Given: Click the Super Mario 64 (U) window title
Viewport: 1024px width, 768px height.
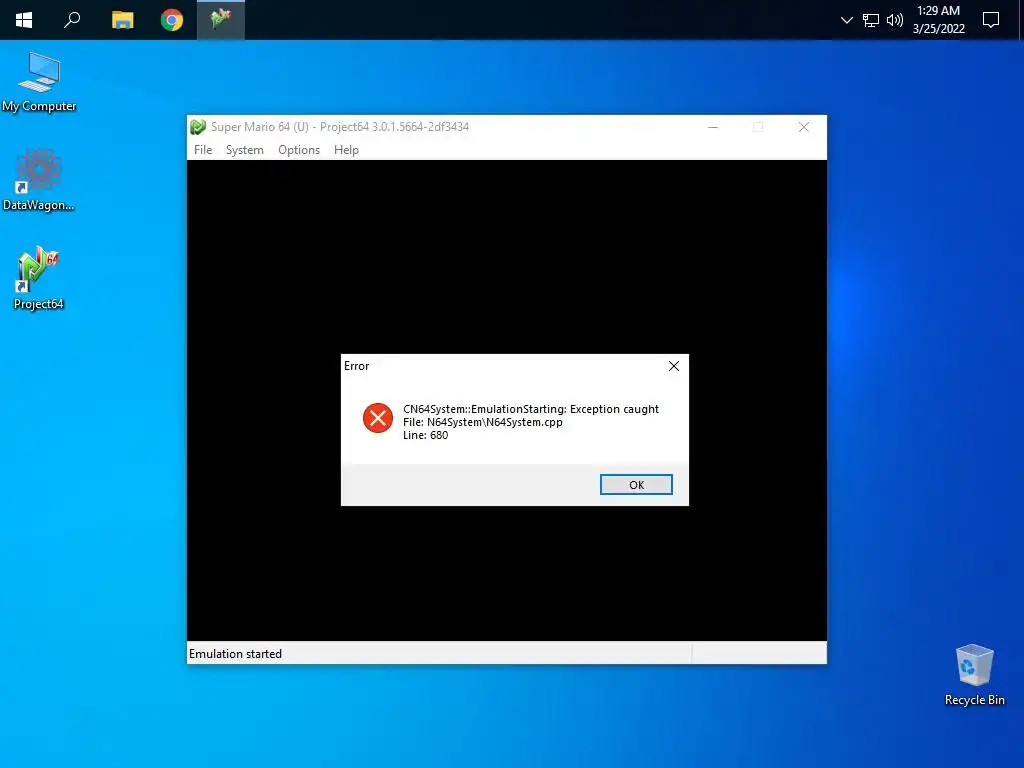Looking at the screenshot, I should 340,127.
